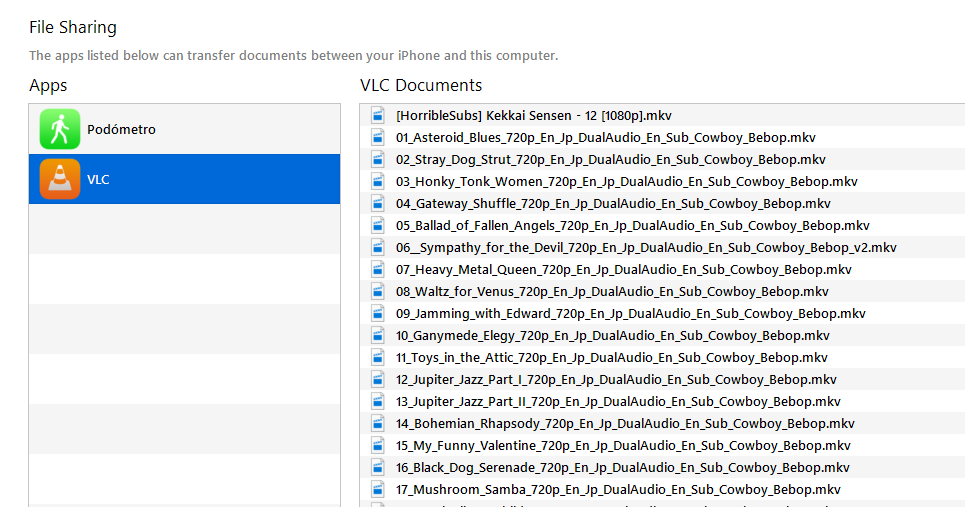The width and height of the screenshot is (965, 507).
Task: Click the Podómetro app icon
Action: point(59,129)
